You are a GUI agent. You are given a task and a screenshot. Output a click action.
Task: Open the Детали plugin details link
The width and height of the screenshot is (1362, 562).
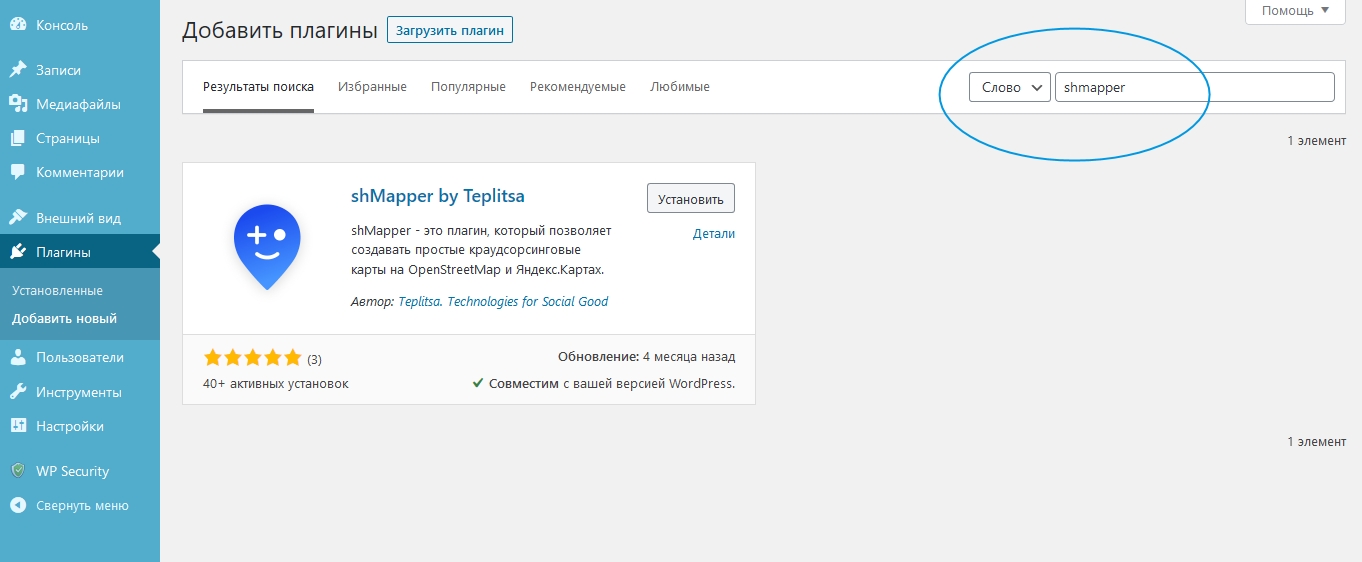tap(713, 233)
